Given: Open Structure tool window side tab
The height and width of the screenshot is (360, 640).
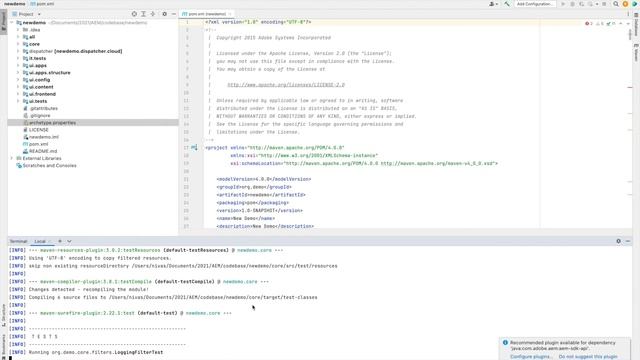Looking at the screenshot, I should [4, 315].
